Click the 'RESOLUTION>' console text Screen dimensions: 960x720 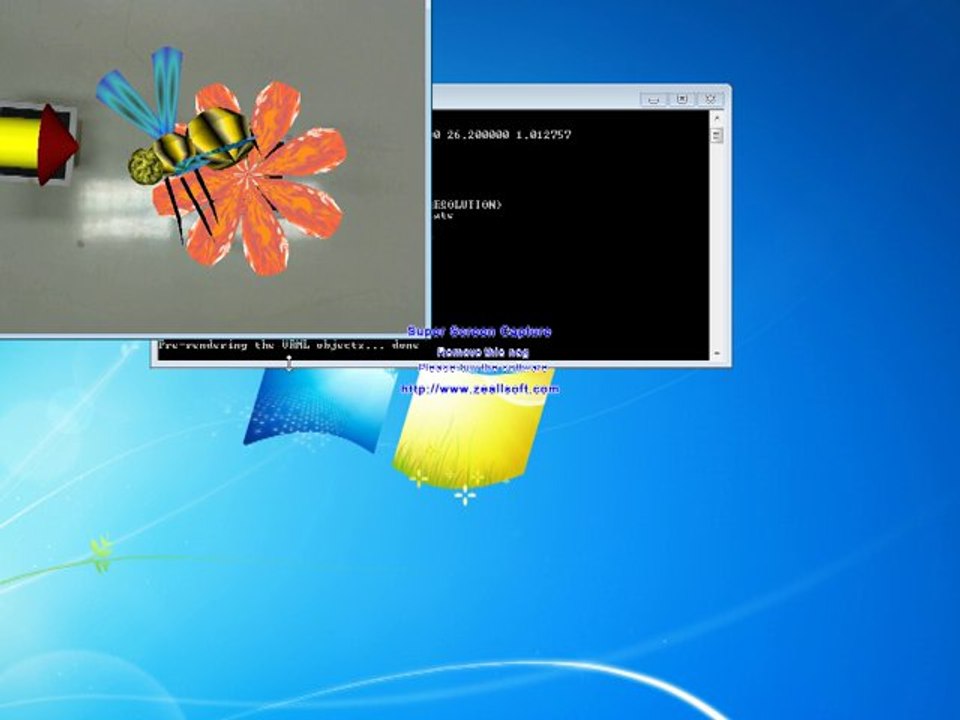pyautogui.click(x=468, y=204)
